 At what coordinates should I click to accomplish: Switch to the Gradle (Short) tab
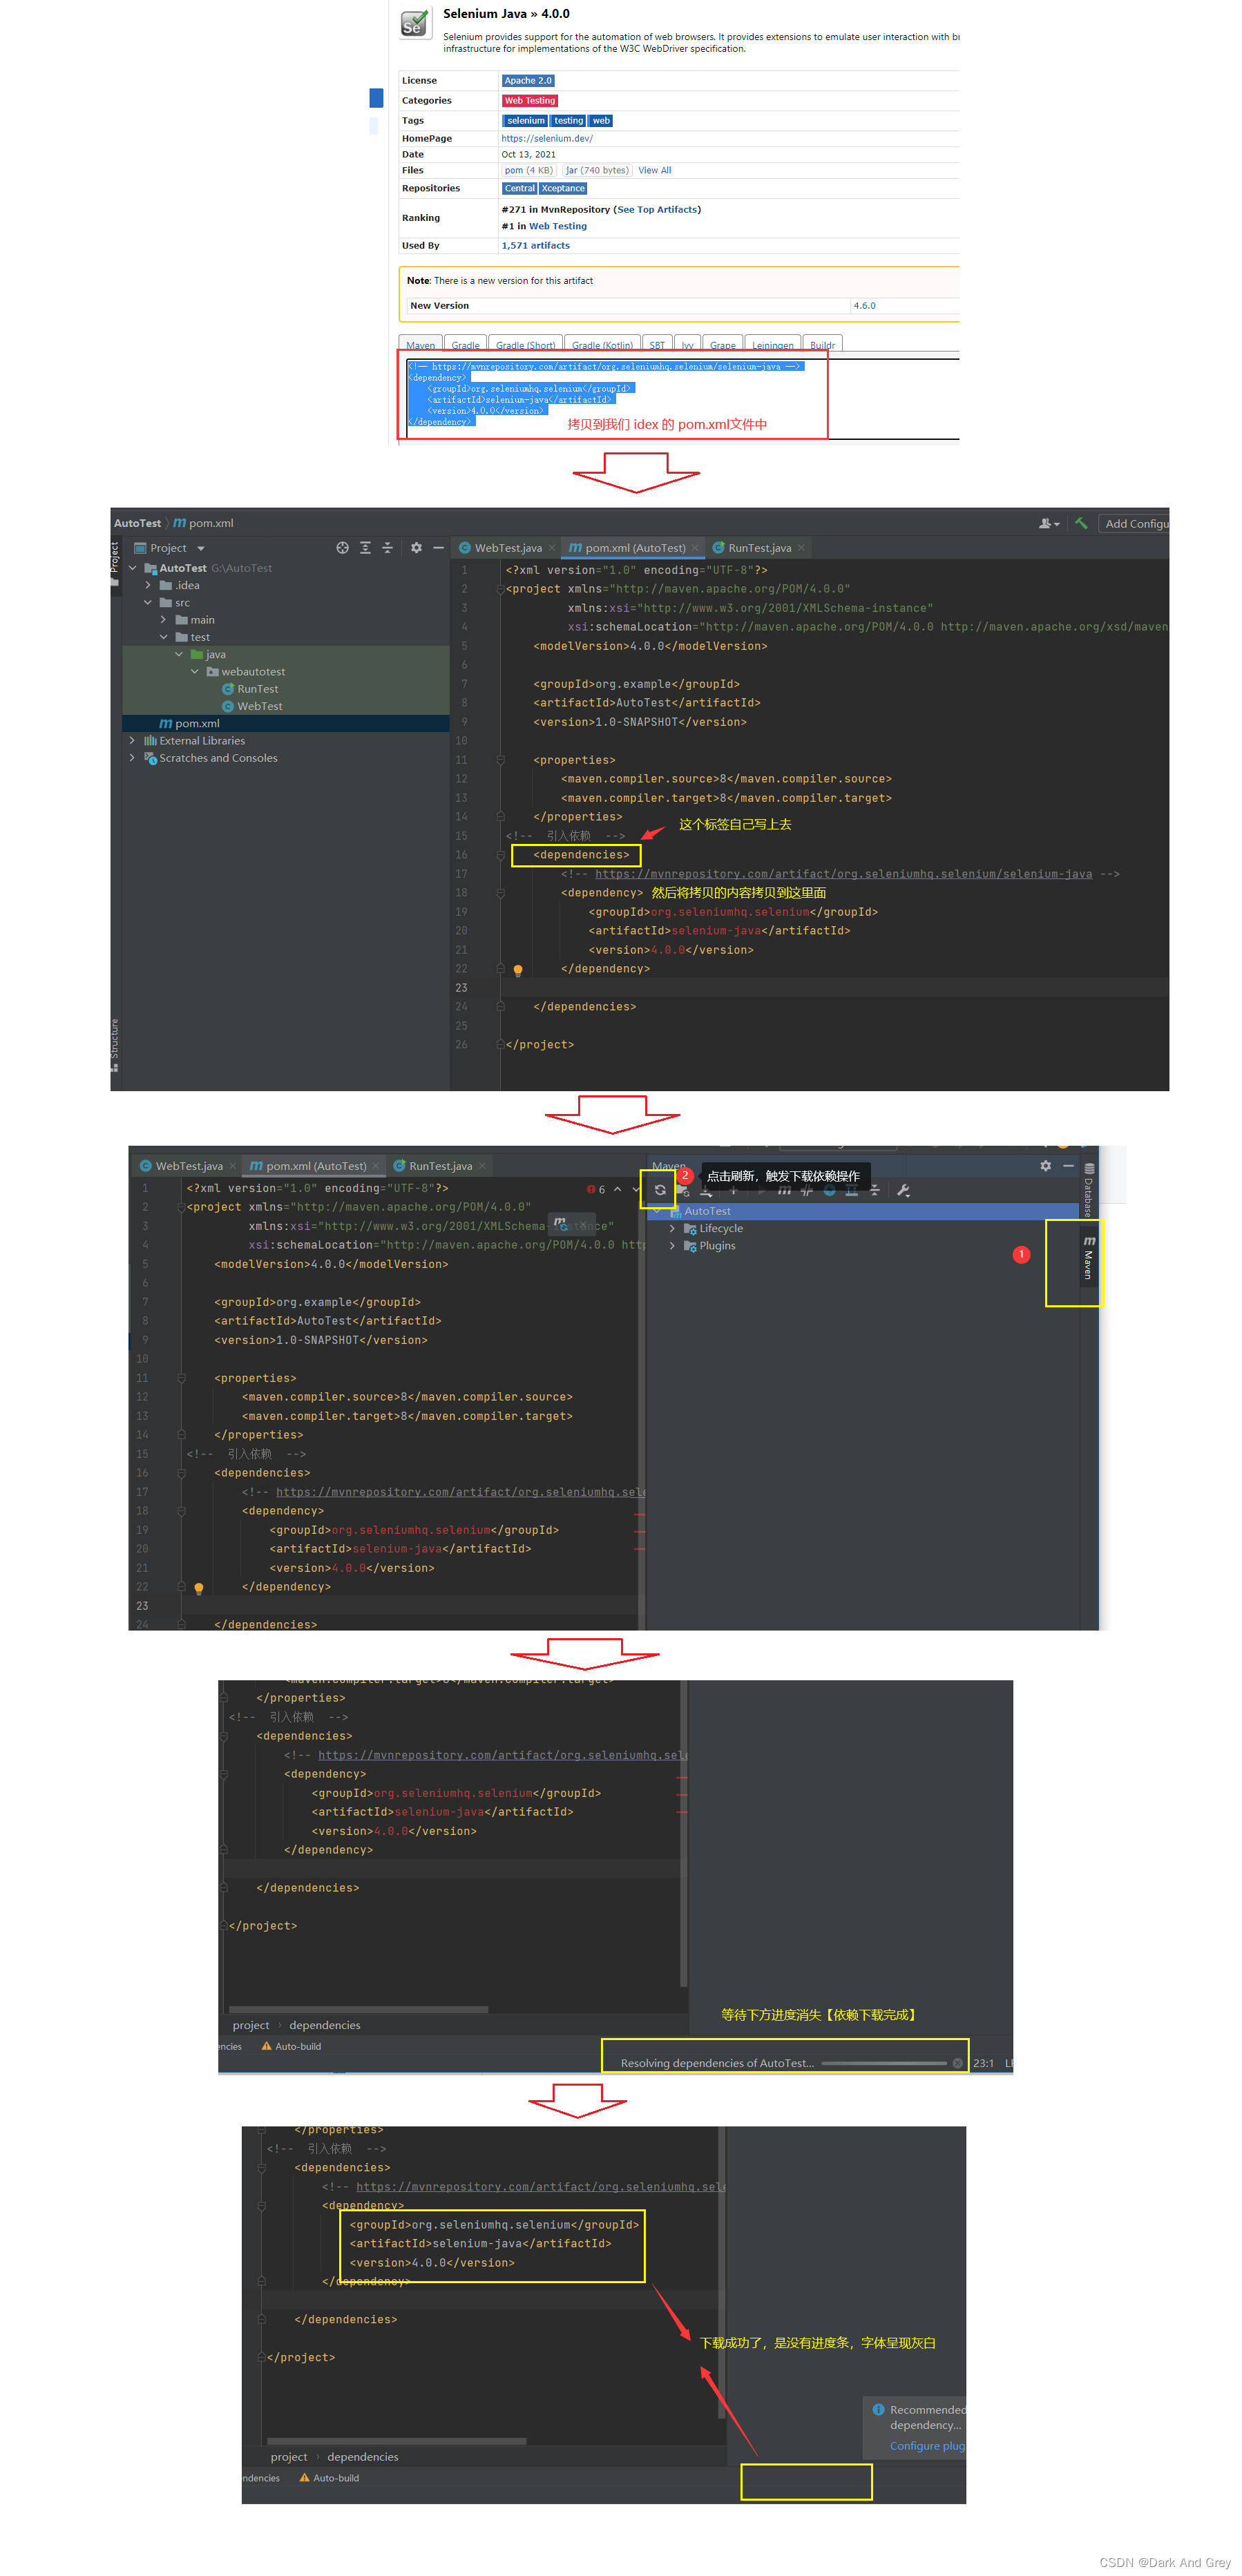pos(525,345)
